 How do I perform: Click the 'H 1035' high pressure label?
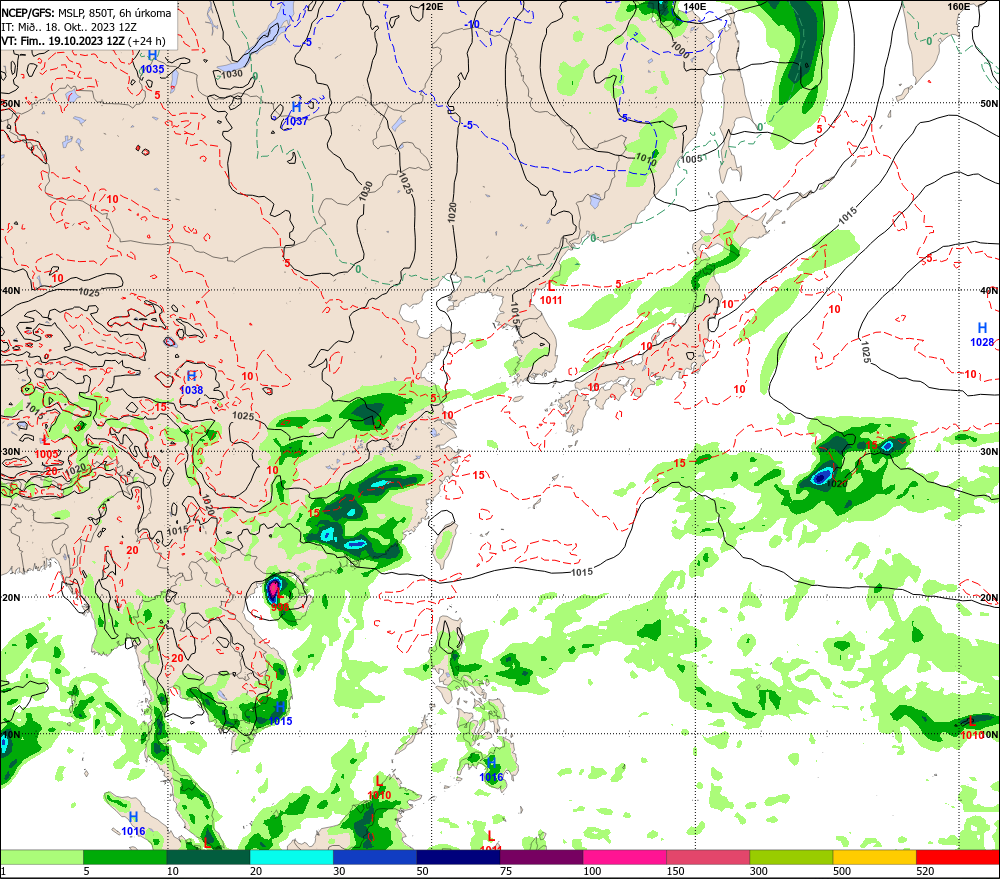pos(152,63)
